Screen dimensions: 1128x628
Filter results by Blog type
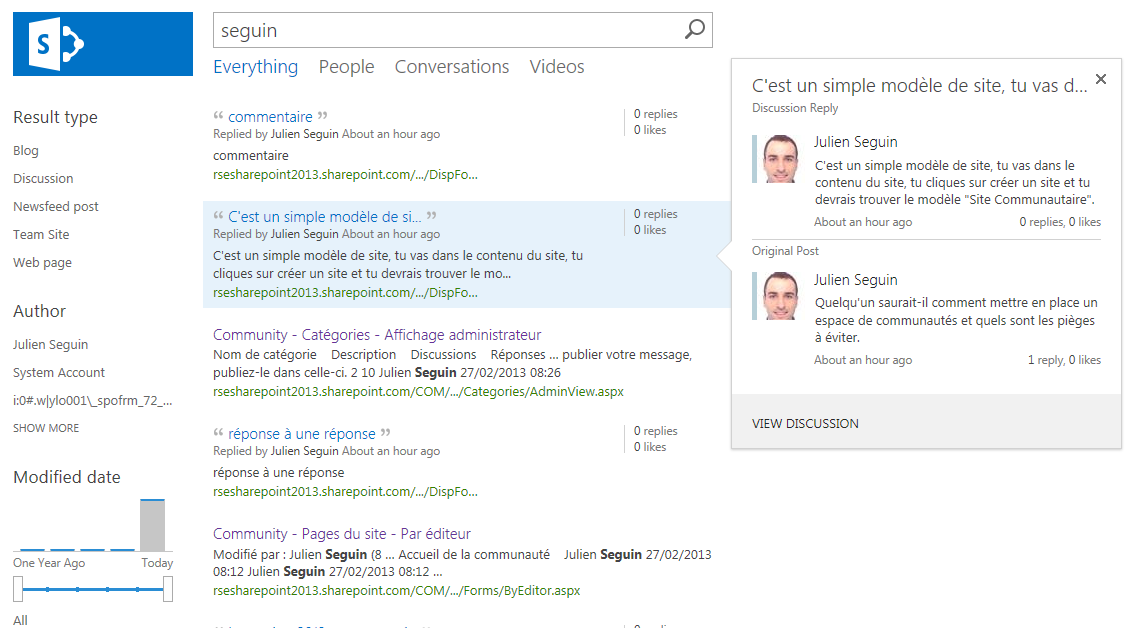click(x=26, y=150)
